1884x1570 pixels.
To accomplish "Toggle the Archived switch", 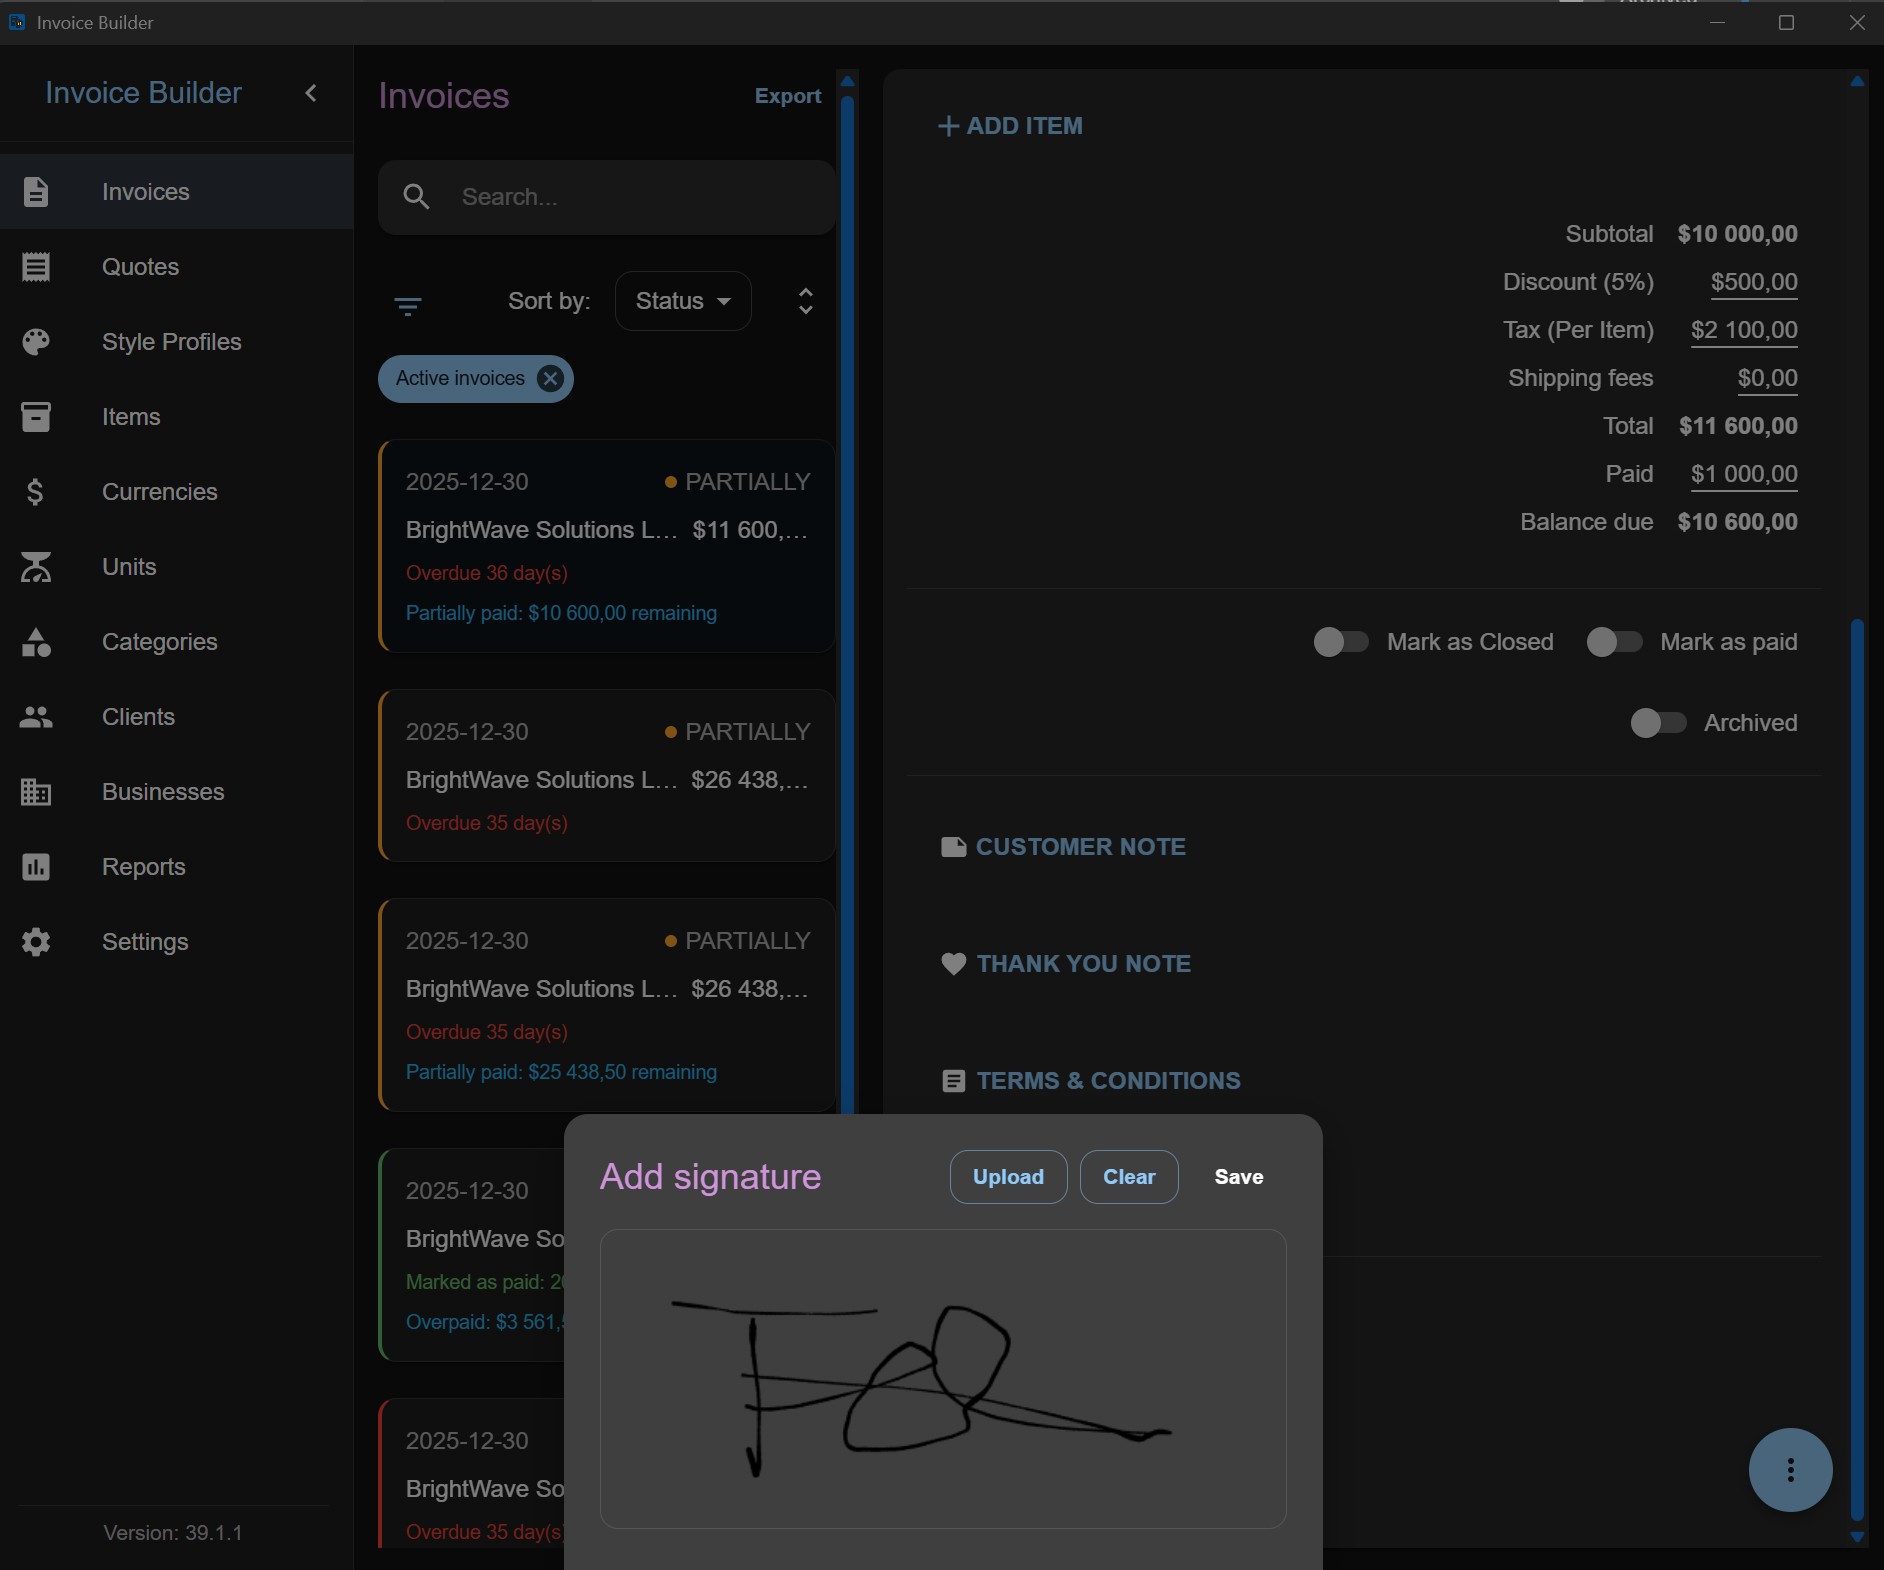I will pos(1658,723).
